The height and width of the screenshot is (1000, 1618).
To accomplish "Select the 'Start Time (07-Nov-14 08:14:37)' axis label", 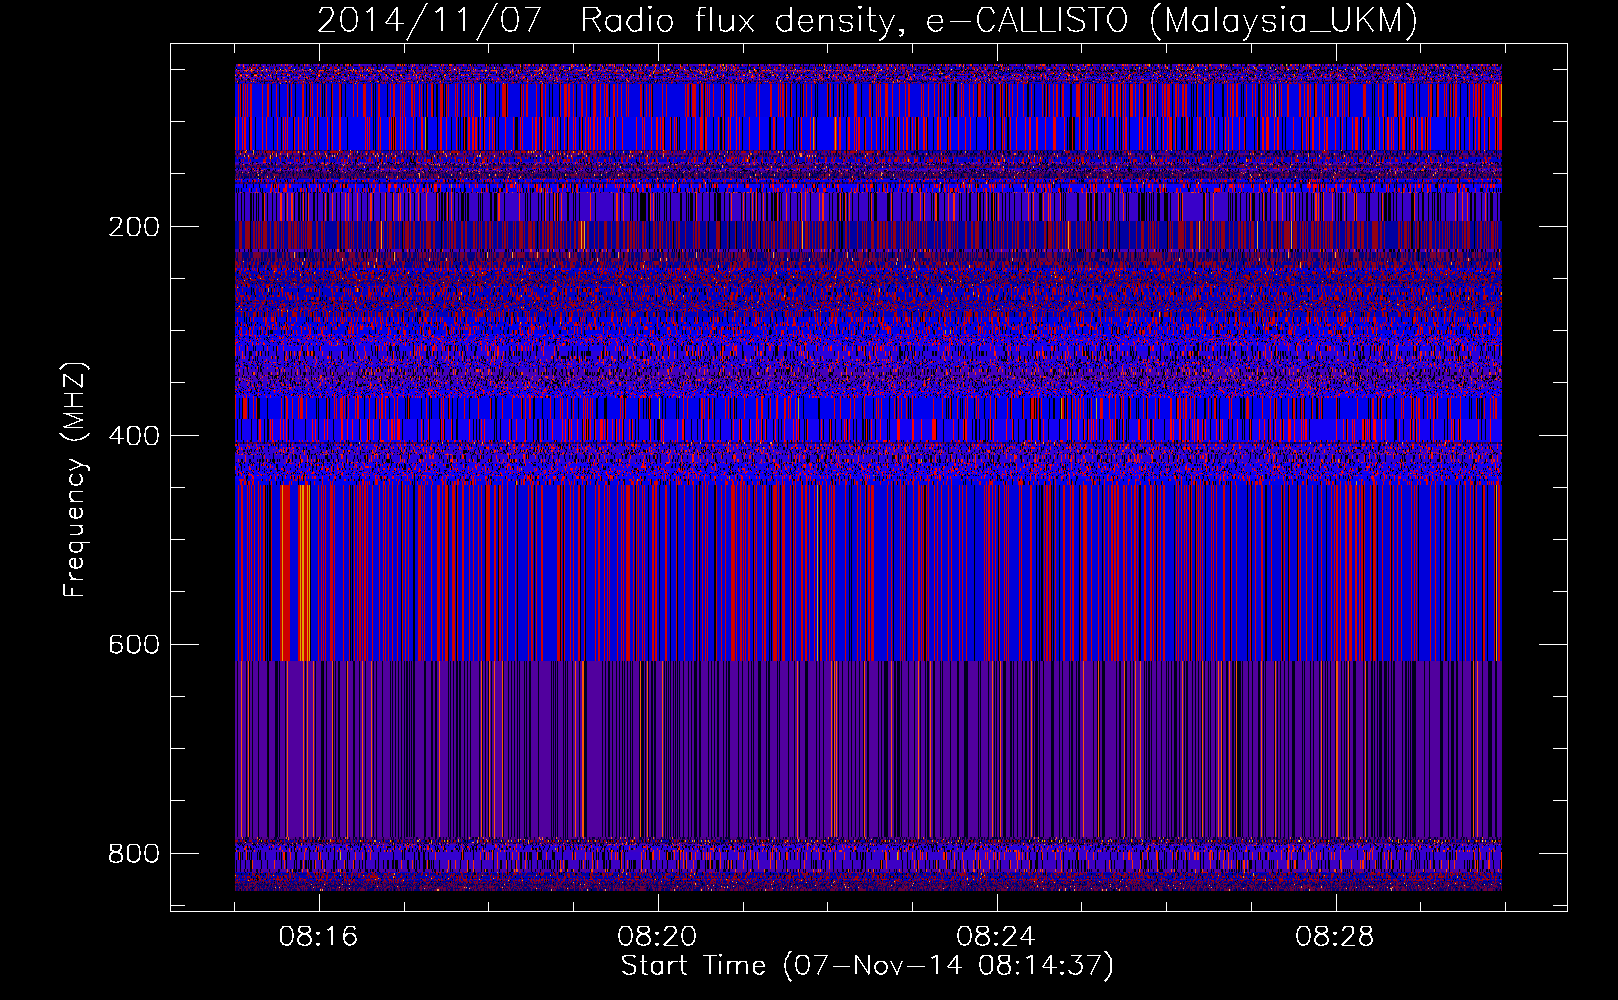I will coord(867,966).
